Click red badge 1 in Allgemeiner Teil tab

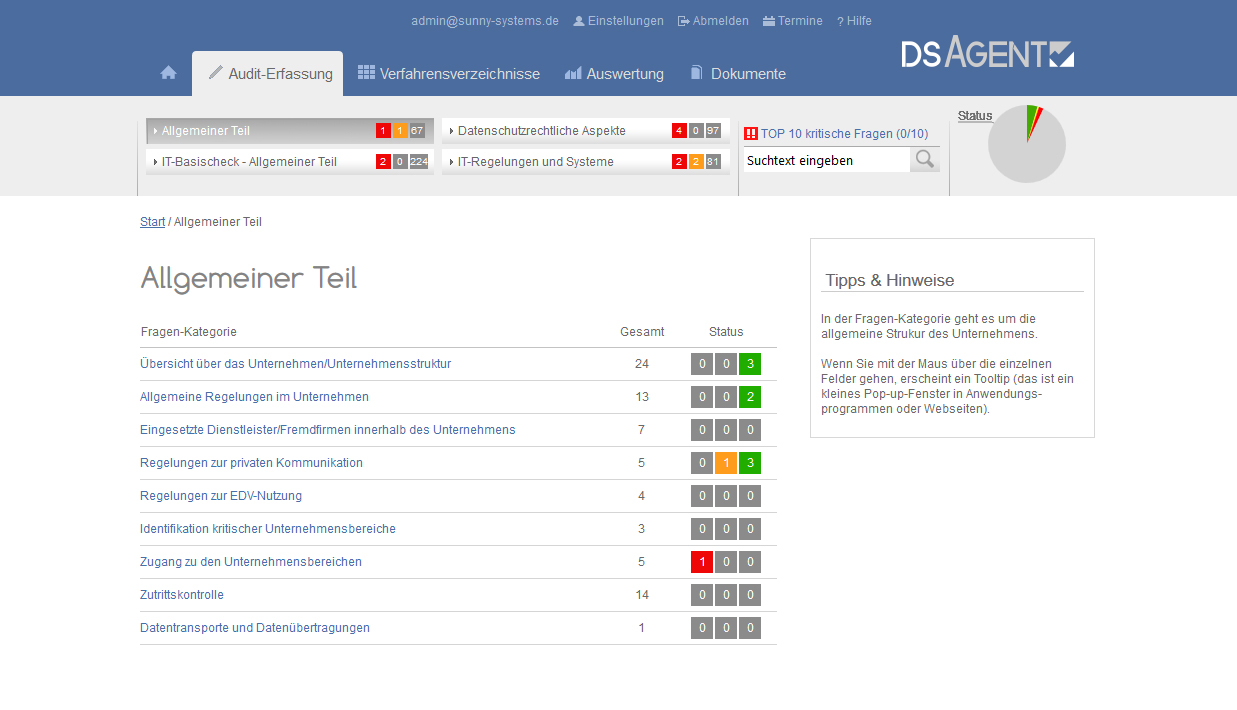pyautogui.click(x=383, y=131)
